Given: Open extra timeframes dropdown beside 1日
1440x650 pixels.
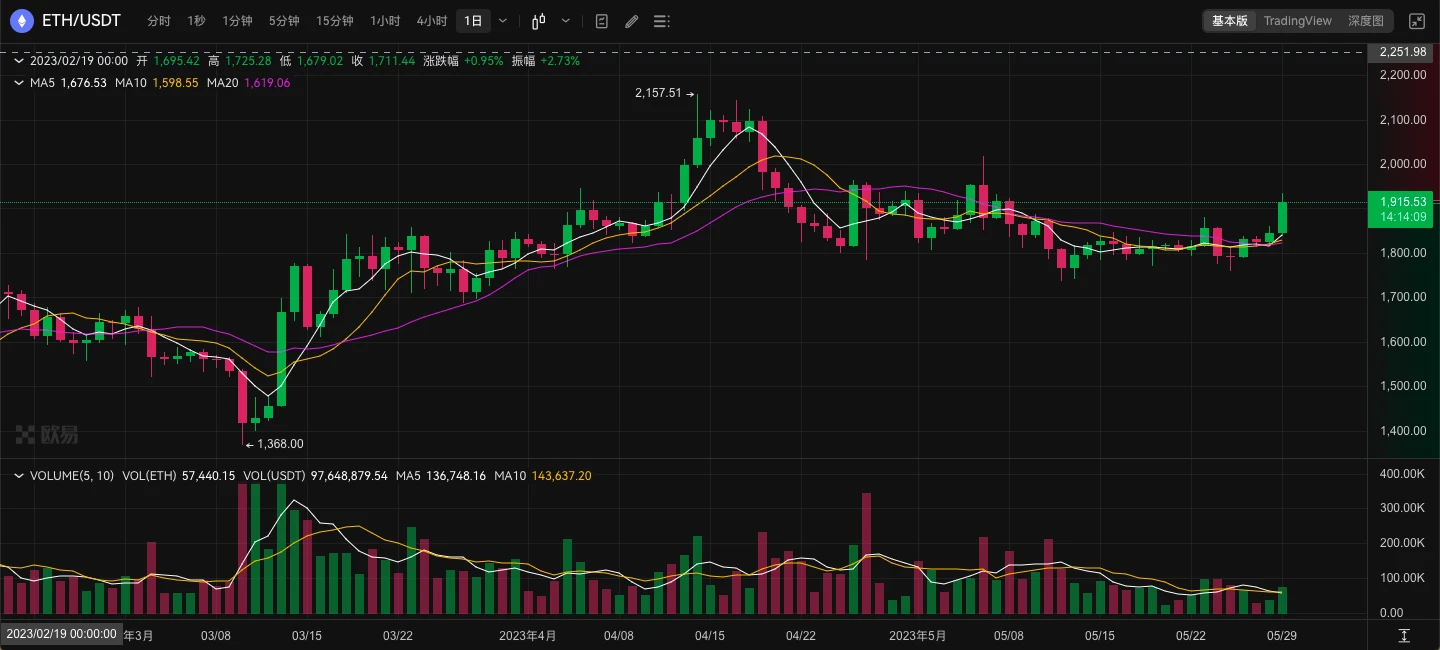Looking at the screenshot, I should pyautogui.click(x=502, y=20).
